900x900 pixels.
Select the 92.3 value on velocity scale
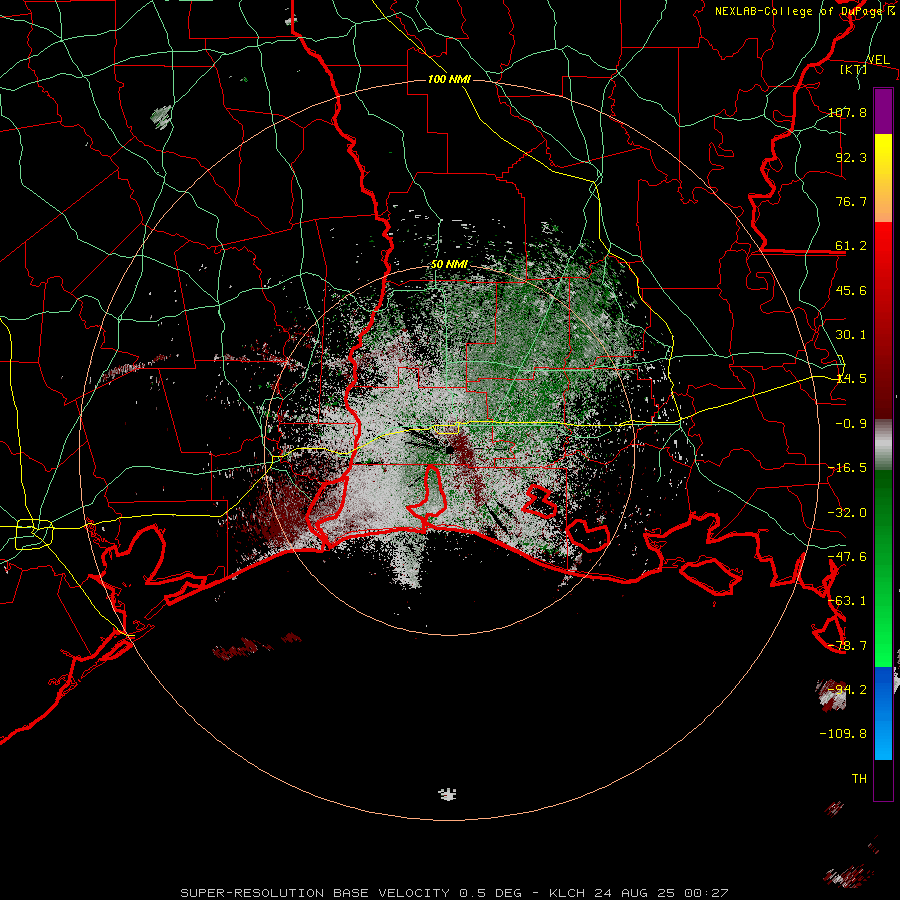[851, 157]
